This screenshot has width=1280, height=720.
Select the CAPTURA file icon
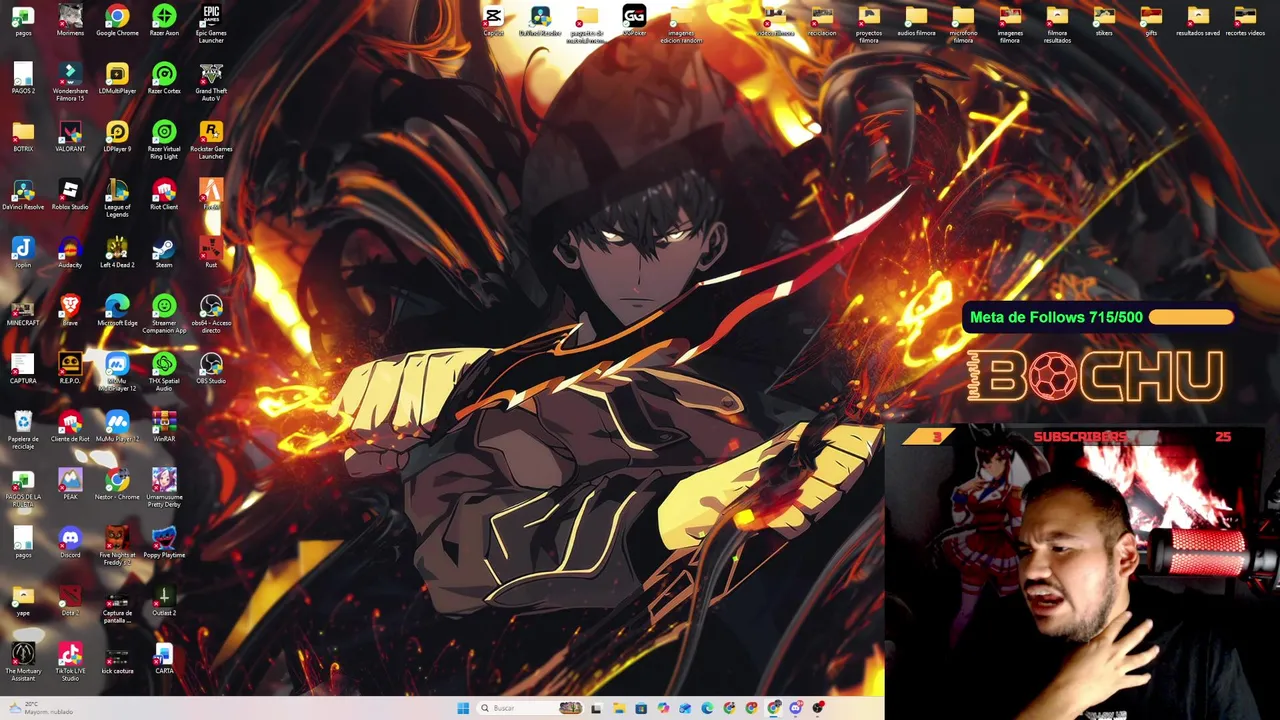(x=23, y=368)
